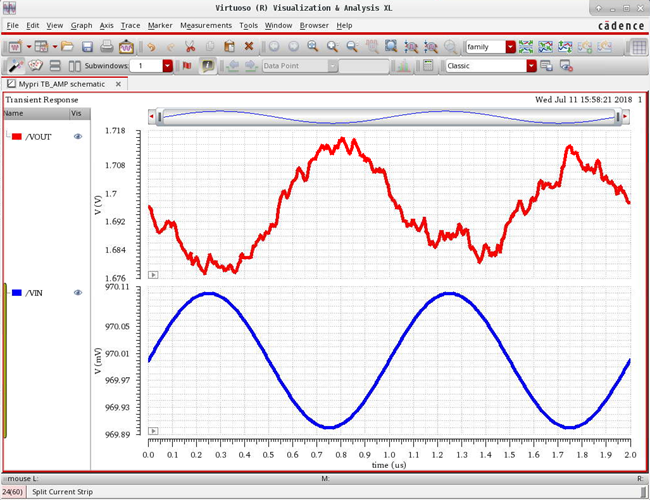Viewport: 650px width, 500px height.
Task: Open the Marker menu
Action: coord(160,26)
